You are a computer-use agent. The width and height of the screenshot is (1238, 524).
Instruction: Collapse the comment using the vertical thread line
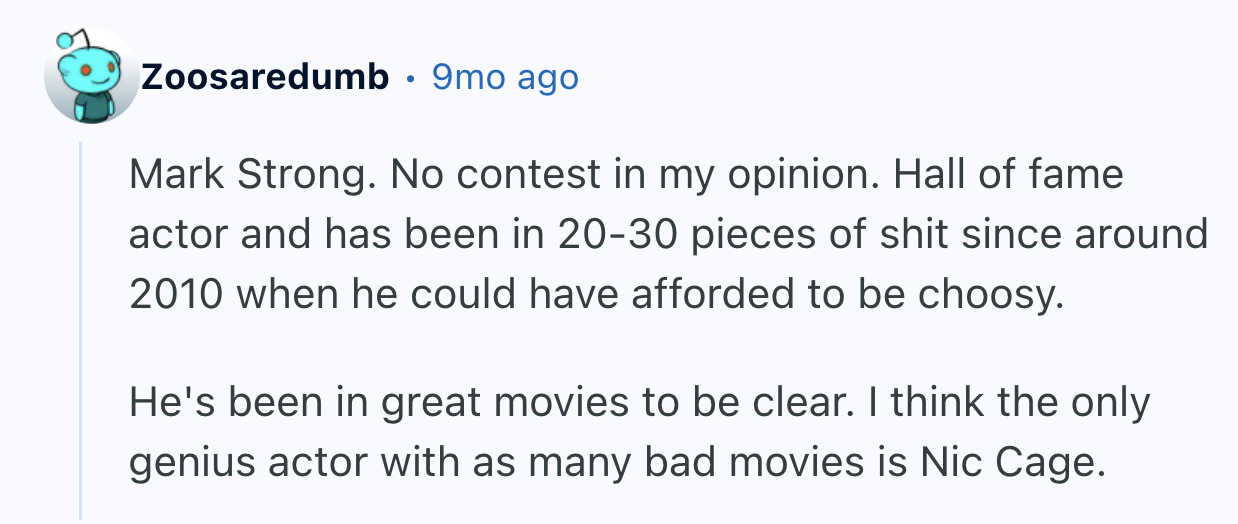[81, 330]
